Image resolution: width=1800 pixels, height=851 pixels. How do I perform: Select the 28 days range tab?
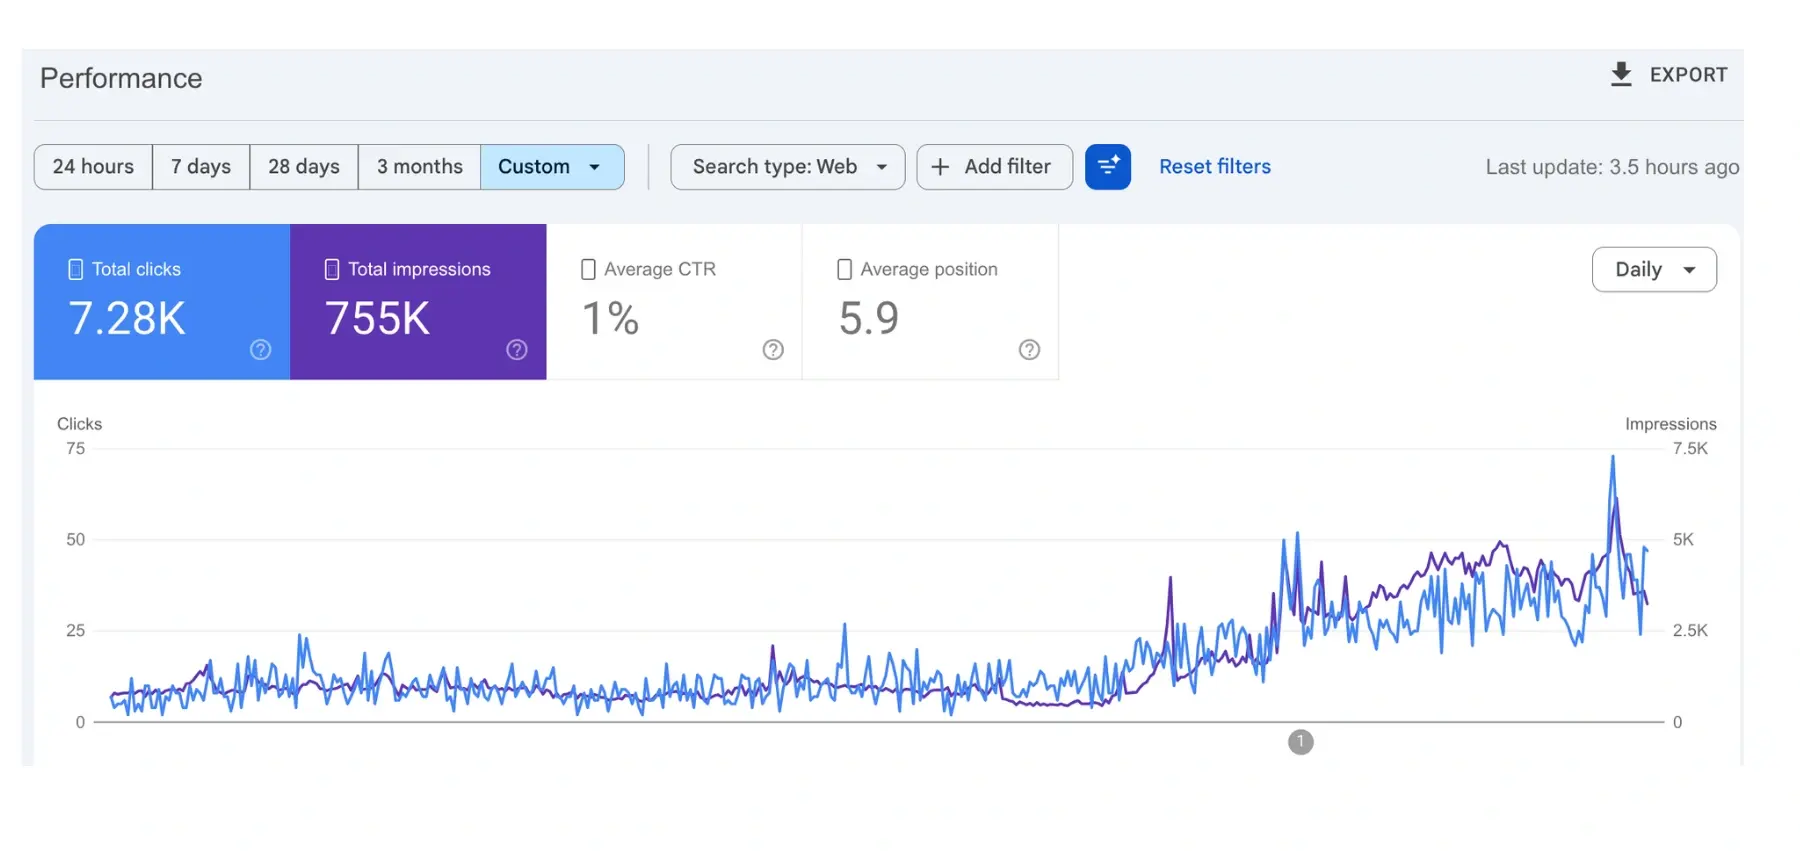tap(304, 167)
